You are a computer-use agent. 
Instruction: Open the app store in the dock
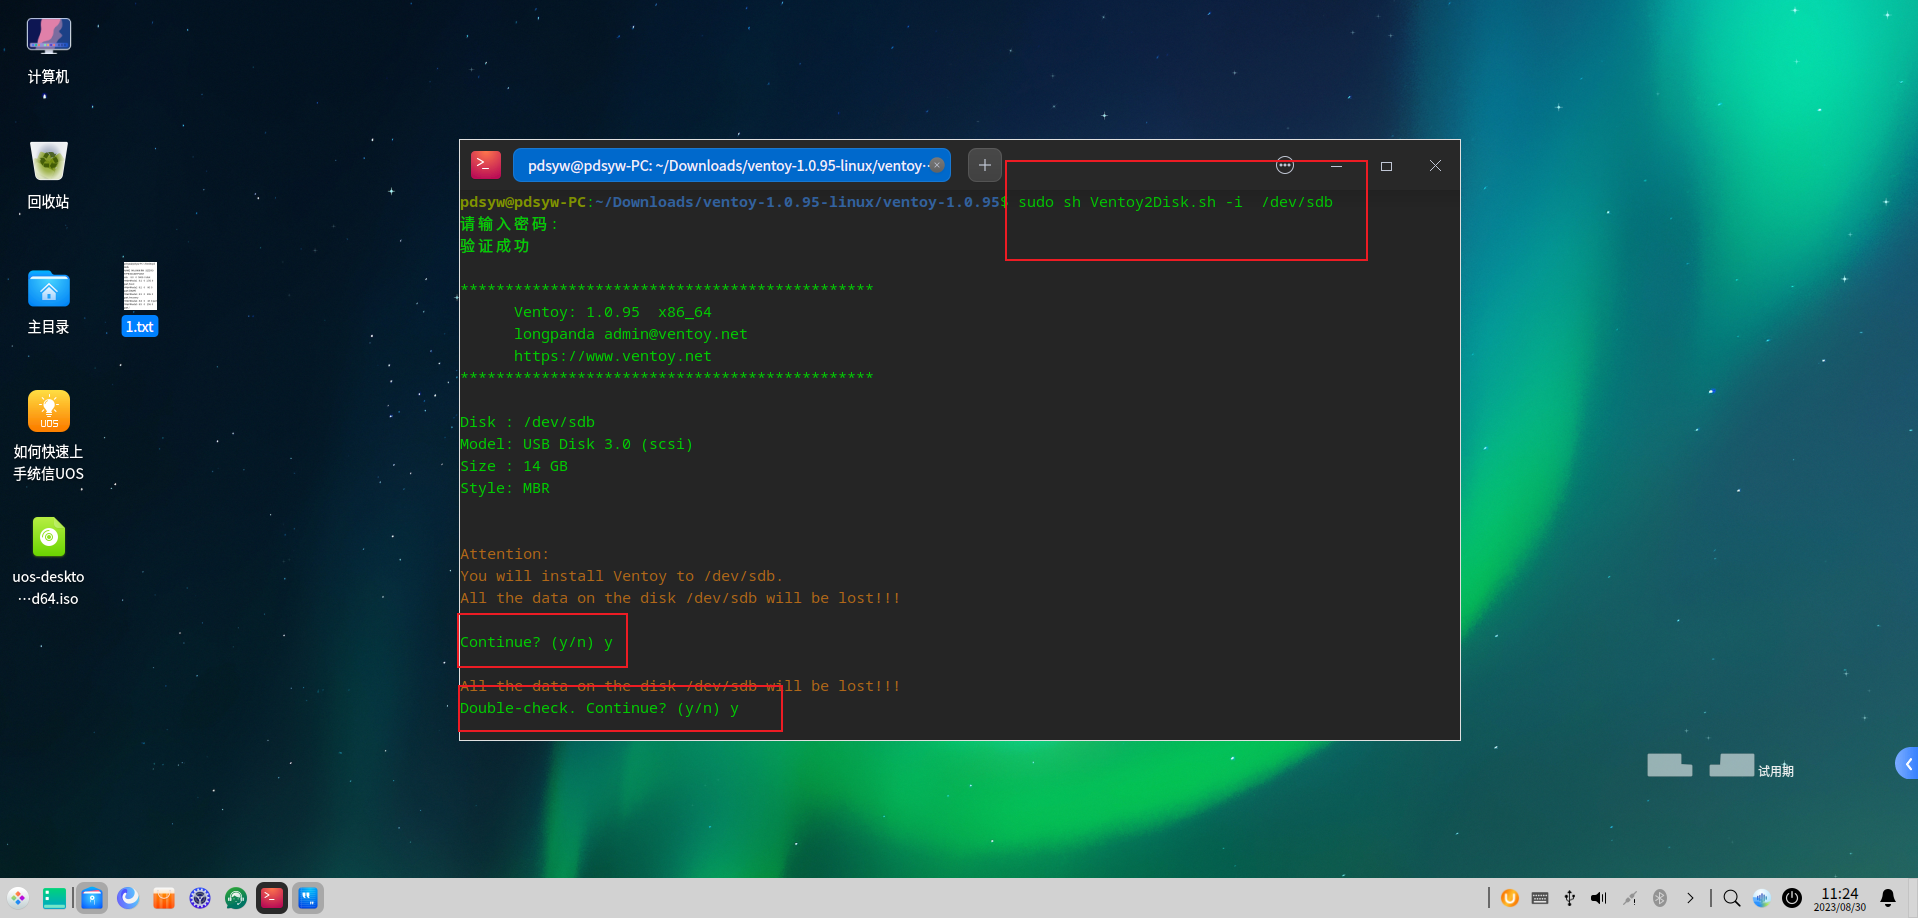tap(164, 898)
